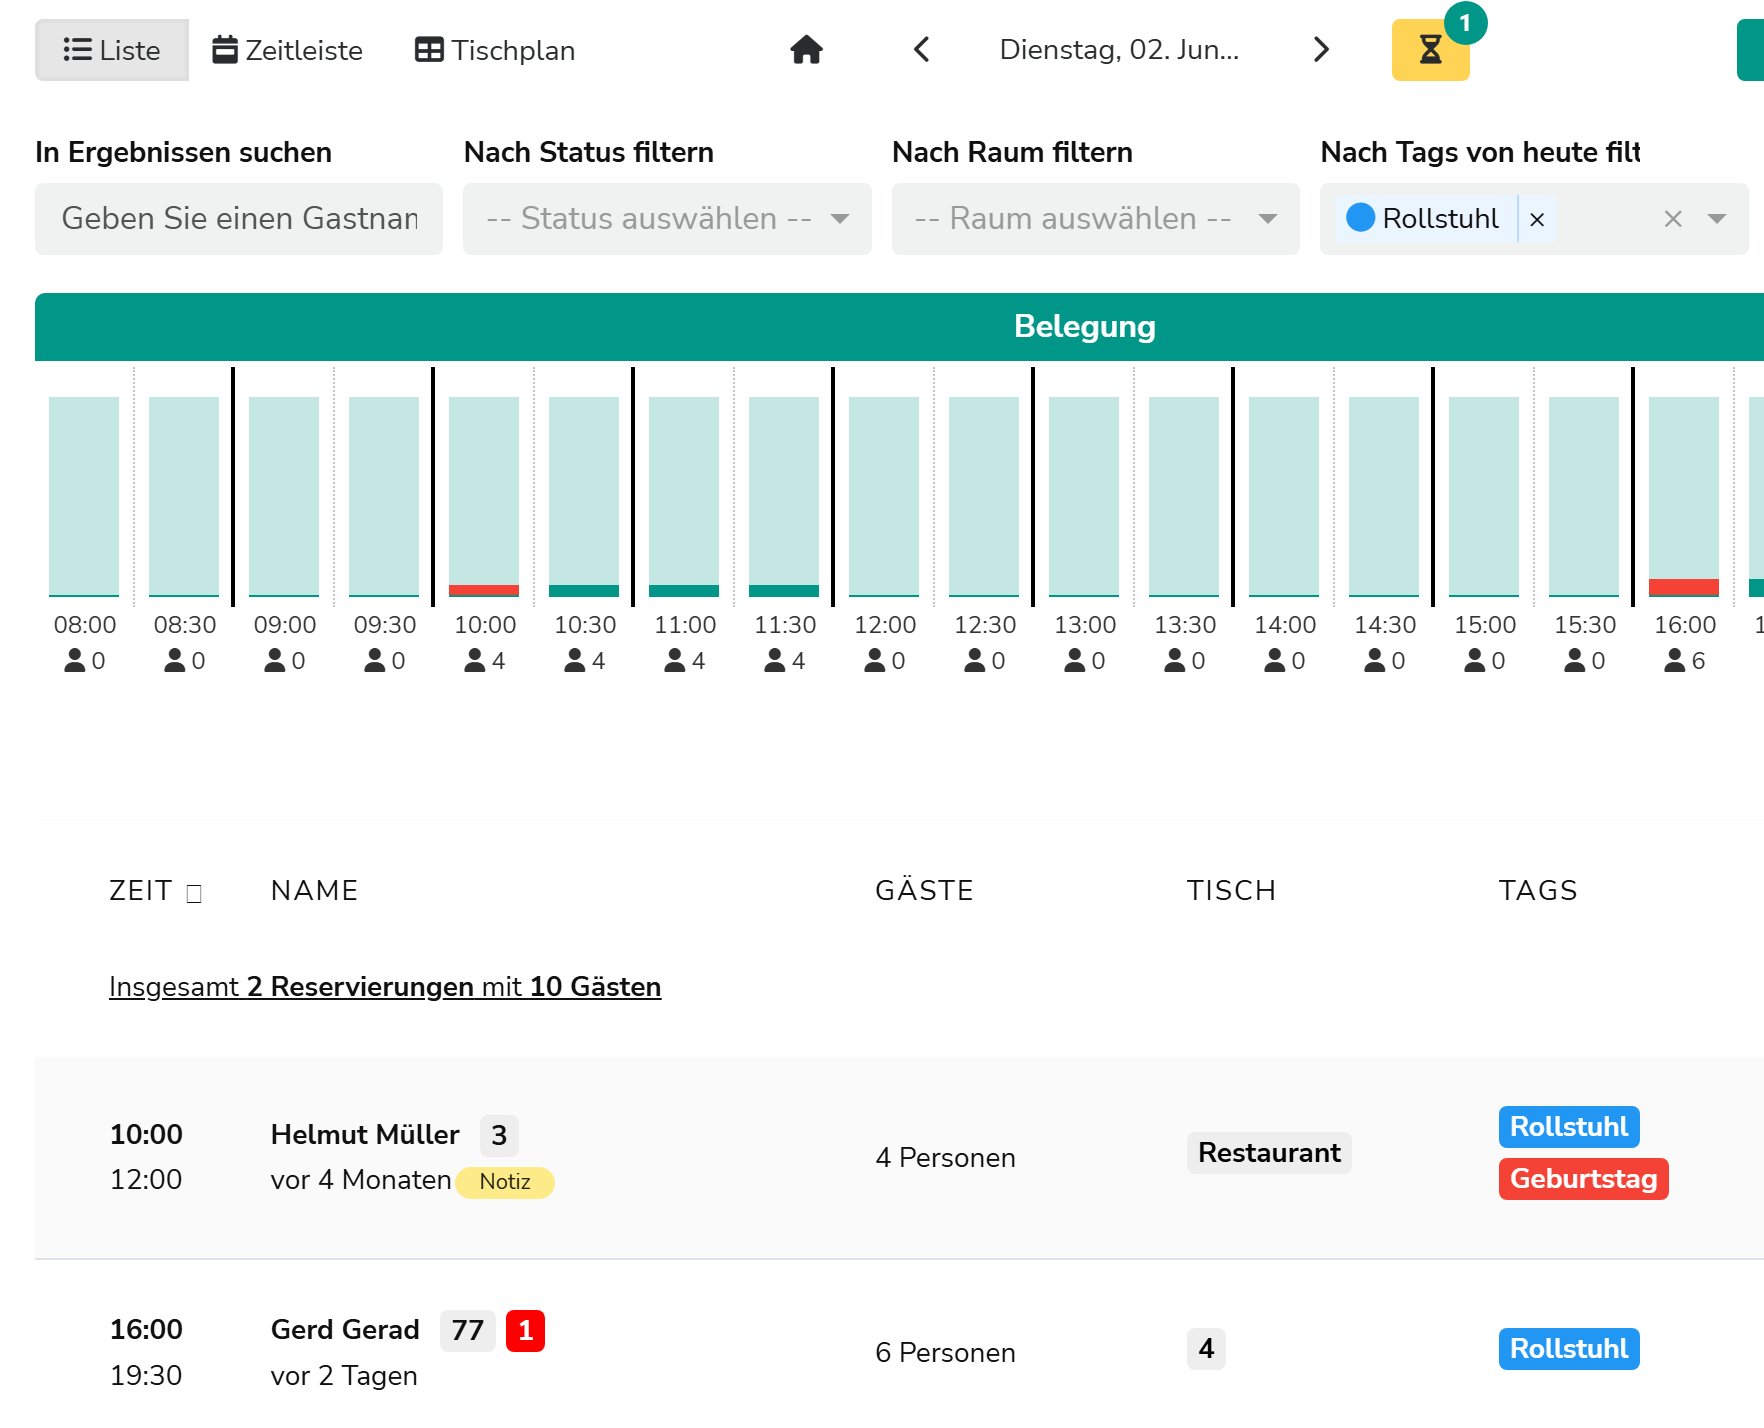Expand the Raum auswählen dropdown
Screen dimensions: 1764x1428
pyautogui.click(x=1095, y=218)
